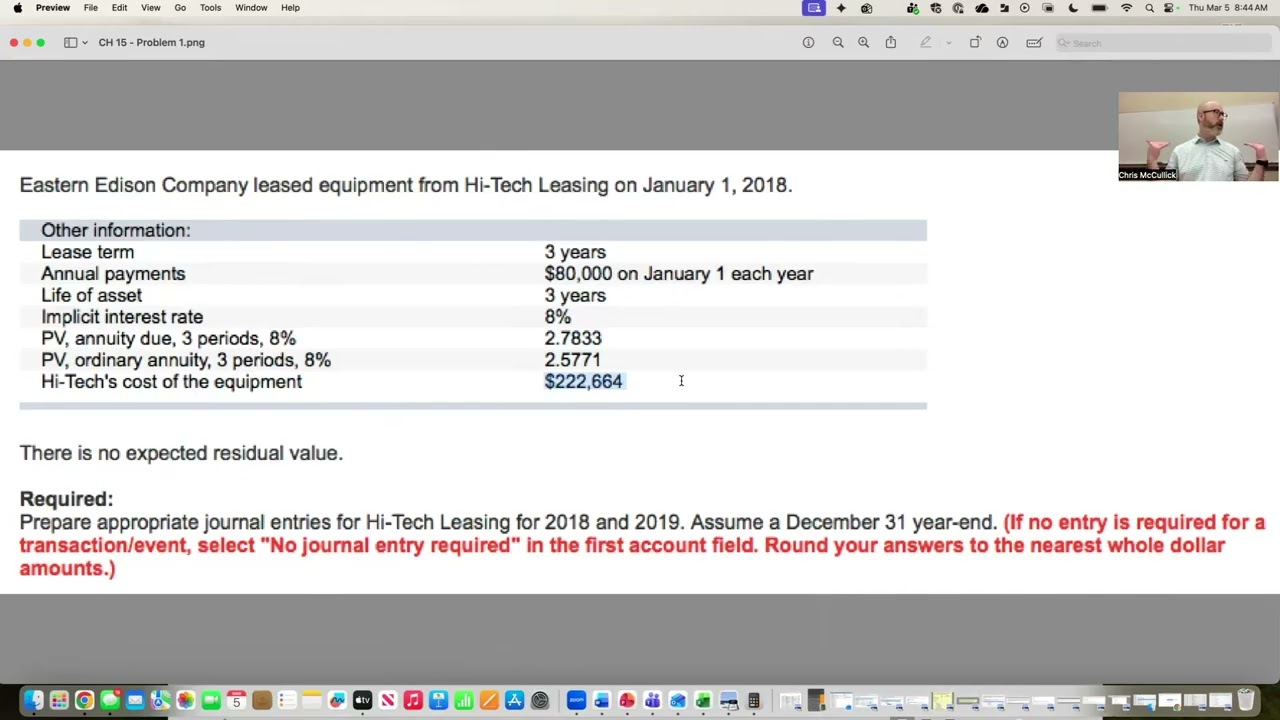
Task: Open Trash in the Dock
Action: [1246, 700]
